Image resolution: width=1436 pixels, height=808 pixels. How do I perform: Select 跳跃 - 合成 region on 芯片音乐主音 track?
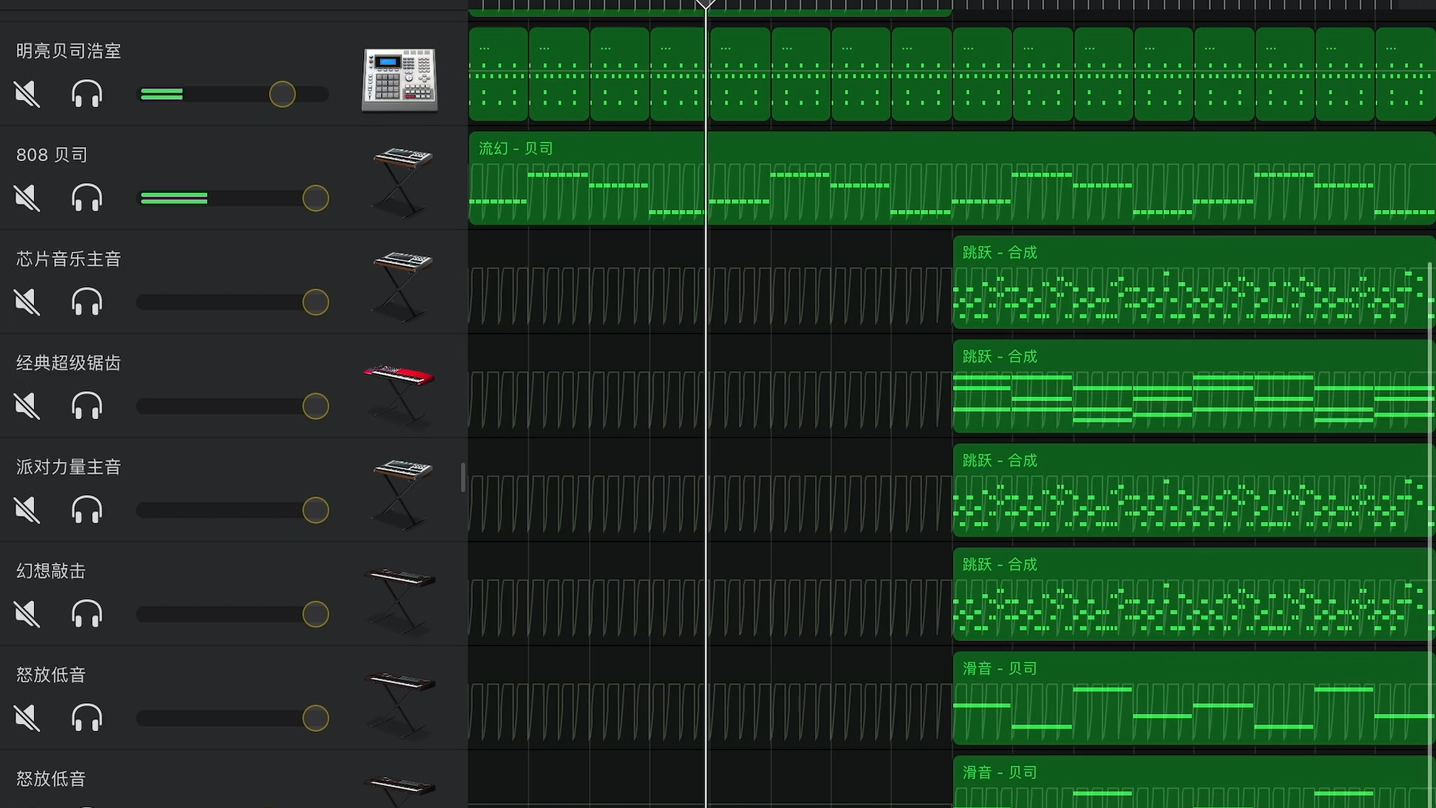[x=1194, y=282]
